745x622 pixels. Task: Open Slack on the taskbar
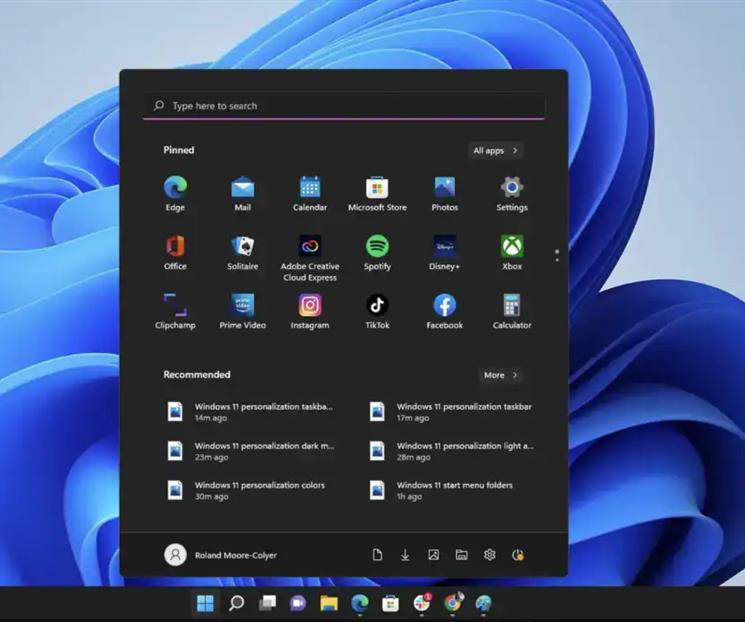pyautogui.click(x=422, y=602)
